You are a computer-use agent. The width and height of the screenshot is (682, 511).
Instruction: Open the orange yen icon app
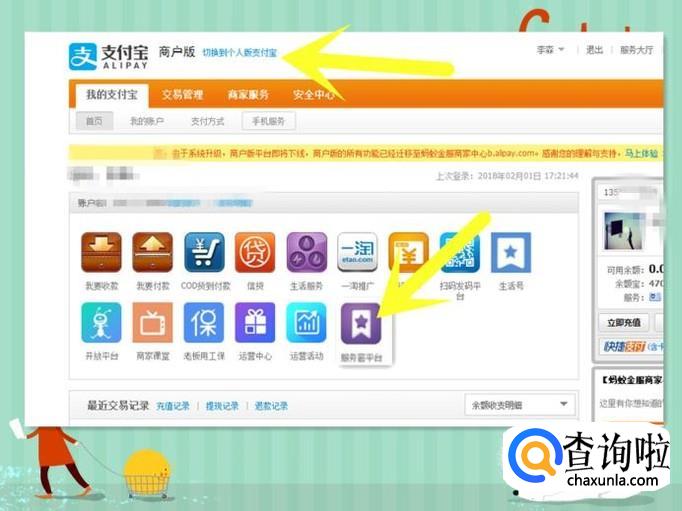click(x=408, y=252)
